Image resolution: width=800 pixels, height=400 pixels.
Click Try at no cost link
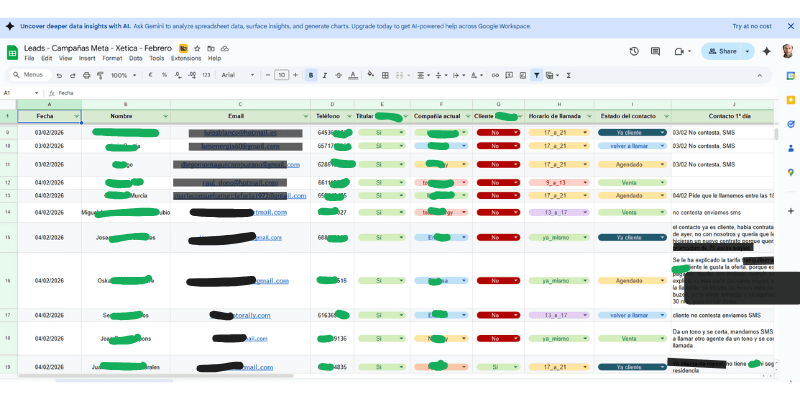pyautogui.click(x=752, y=26)
